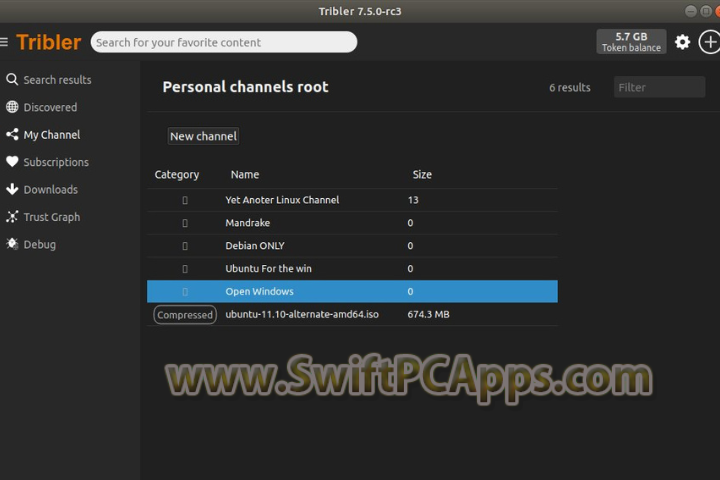Image resolution: width=720 pixels, height=480 pixels.
Task: Open the Trust Graph view
Action: pos(51,217)
